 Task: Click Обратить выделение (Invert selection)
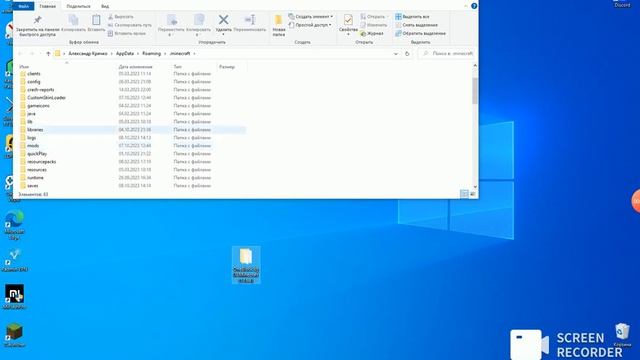point(420,33)
